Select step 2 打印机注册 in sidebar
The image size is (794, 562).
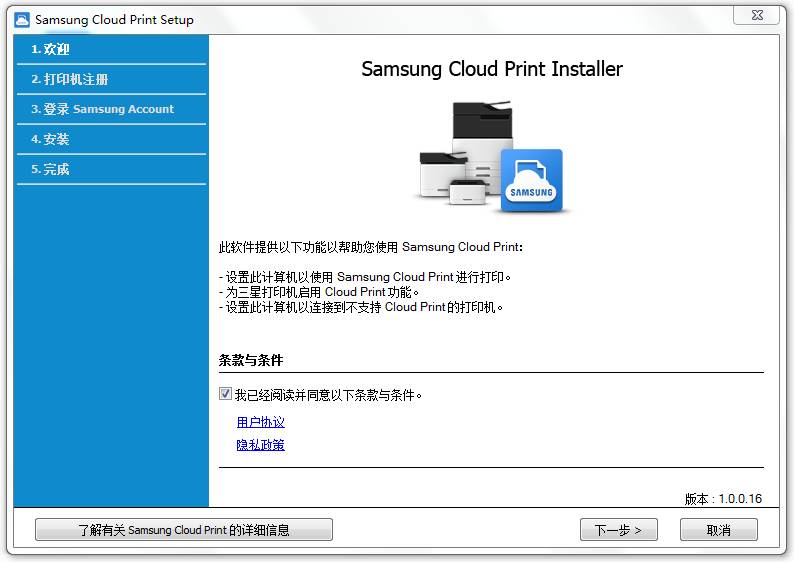tap(111, 79)
